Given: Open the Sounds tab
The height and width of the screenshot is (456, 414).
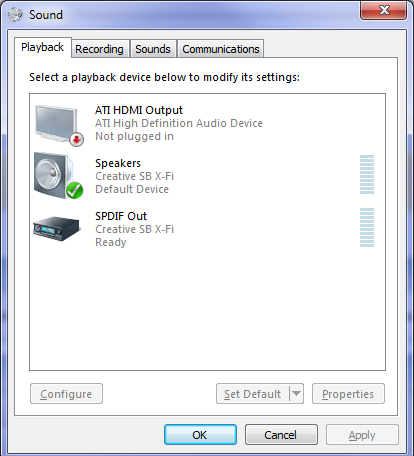Looking at the screenshot, I should (x=153, y=49).
